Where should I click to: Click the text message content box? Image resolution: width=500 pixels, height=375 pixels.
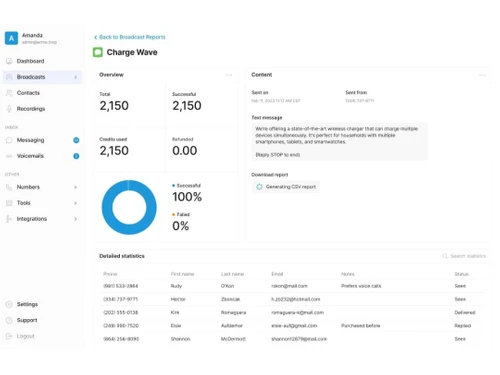click(x=339, y=142)
